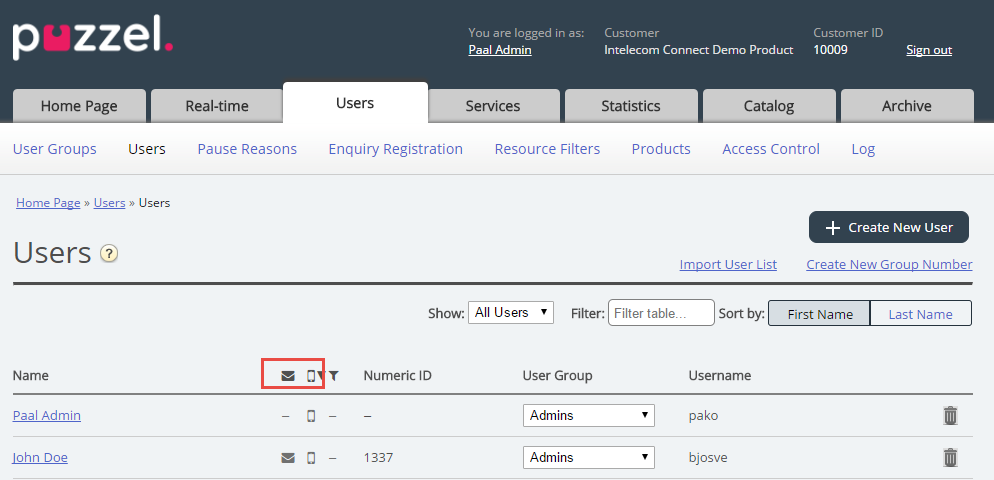
Task: Click the email envelope icon in table header
Action: [x=288, y=376]
